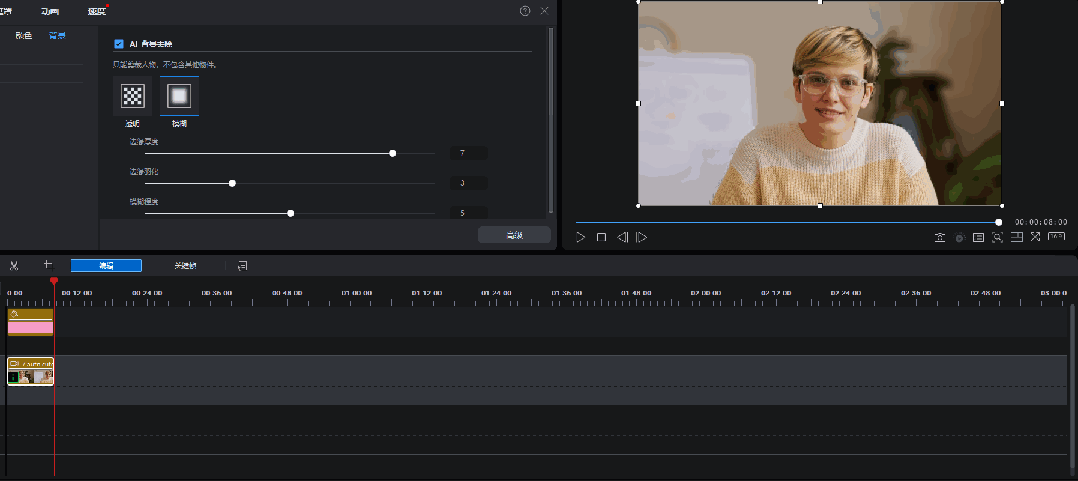Viewport: 1078px width, 481px height.
Task: Close the edit settings panel
Action: coord(544,10)
